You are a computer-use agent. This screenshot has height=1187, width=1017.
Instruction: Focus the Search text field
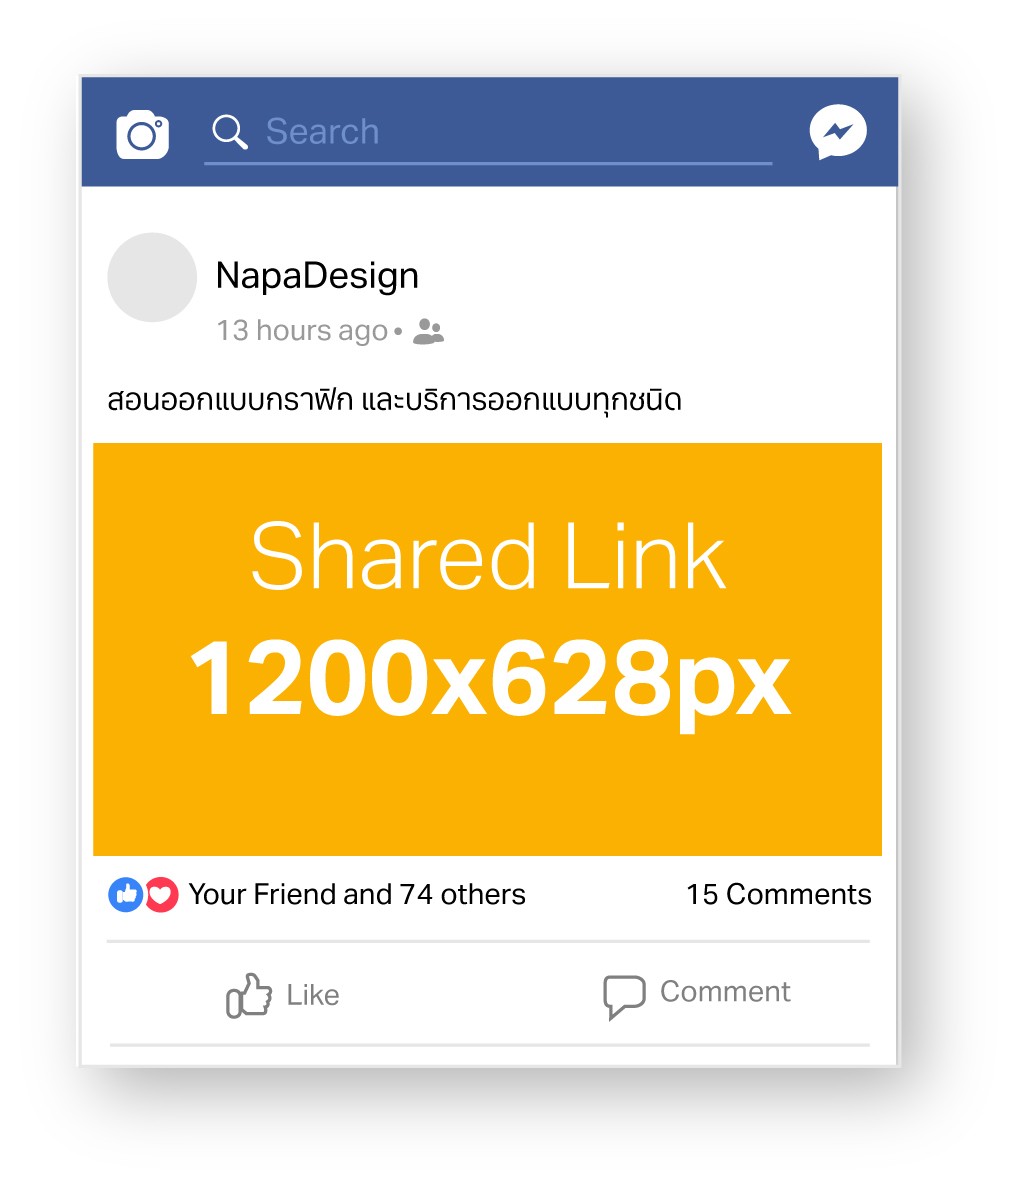click(x=488, y=134)
